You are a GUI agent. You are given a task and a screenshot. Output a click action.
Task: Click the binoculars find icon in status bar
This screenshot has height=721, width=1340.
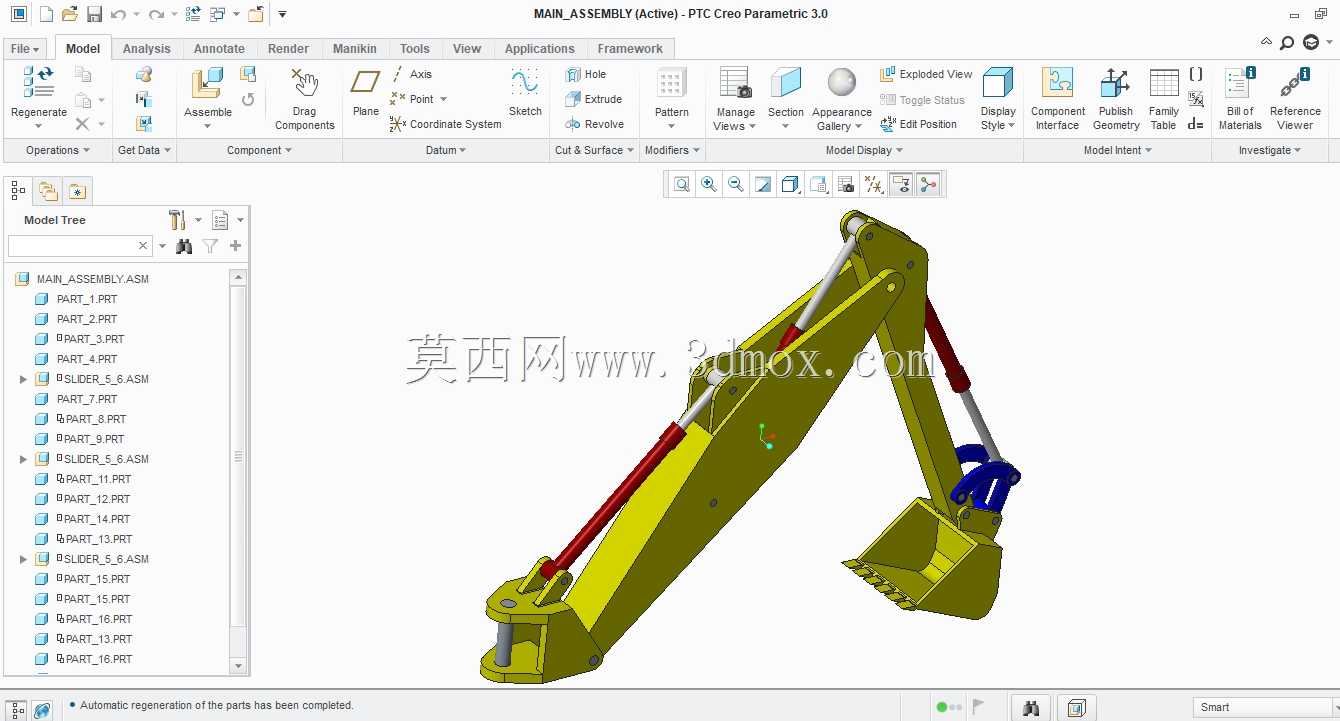coord(1031,708)
